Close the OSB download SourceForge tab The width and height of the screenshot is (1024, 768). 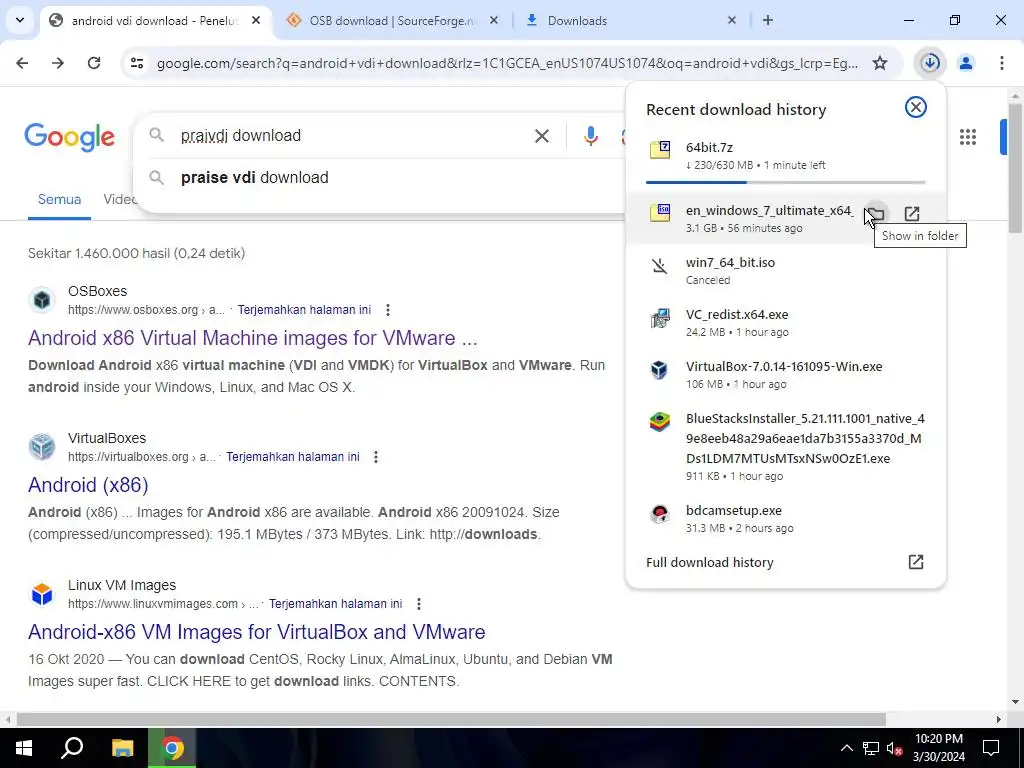(x=494, y=20)
